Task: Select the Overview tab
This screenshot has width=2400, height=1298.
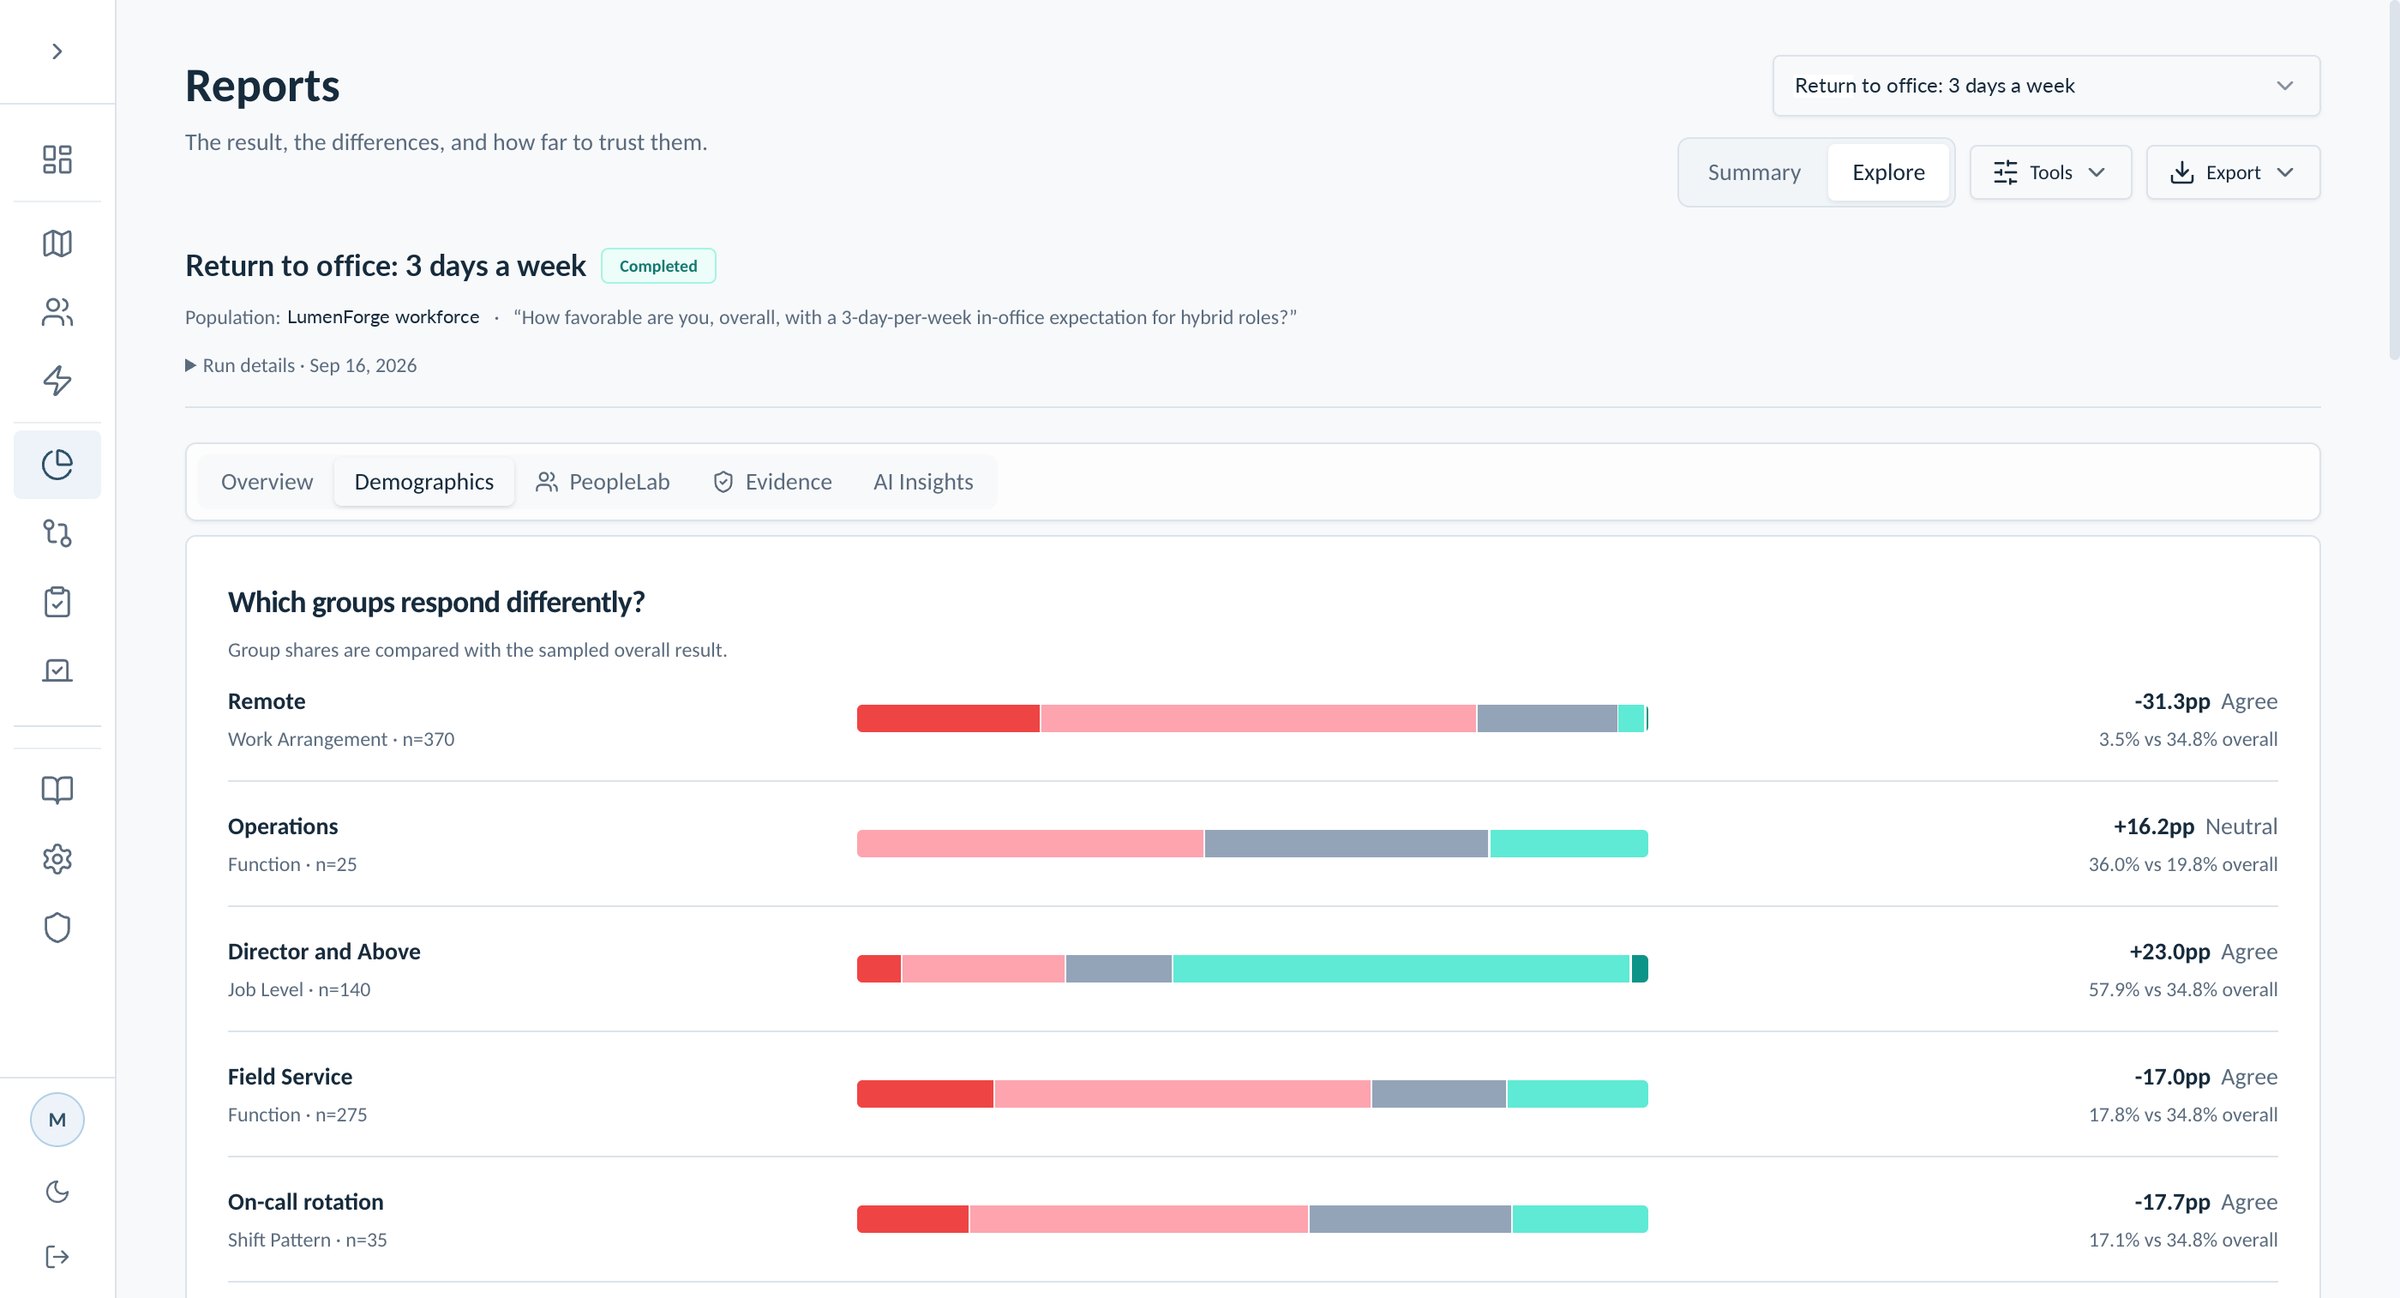Action: tap(267, 482)
